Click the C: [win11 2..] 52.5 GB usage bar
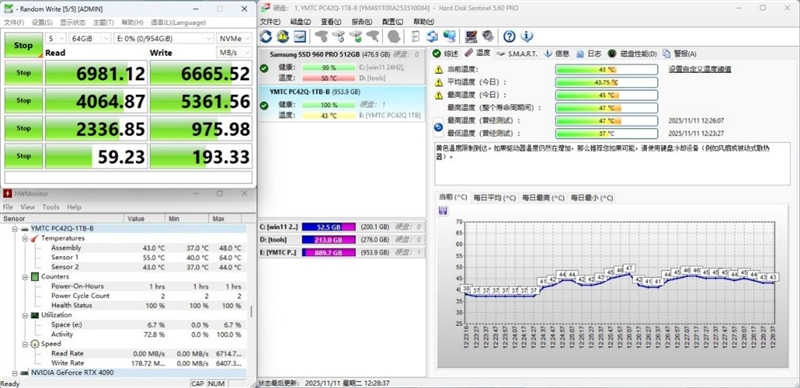 [328, 227]
